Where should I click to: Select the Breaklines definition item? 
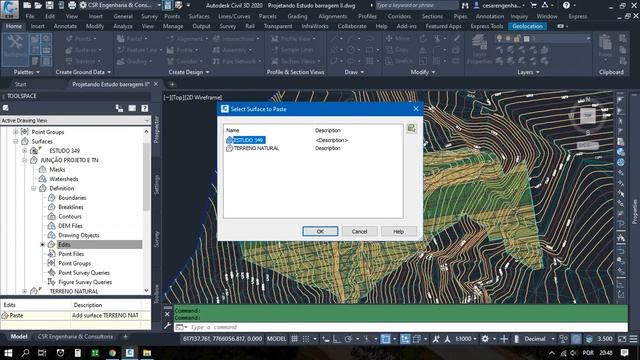(x=71, y=207)
